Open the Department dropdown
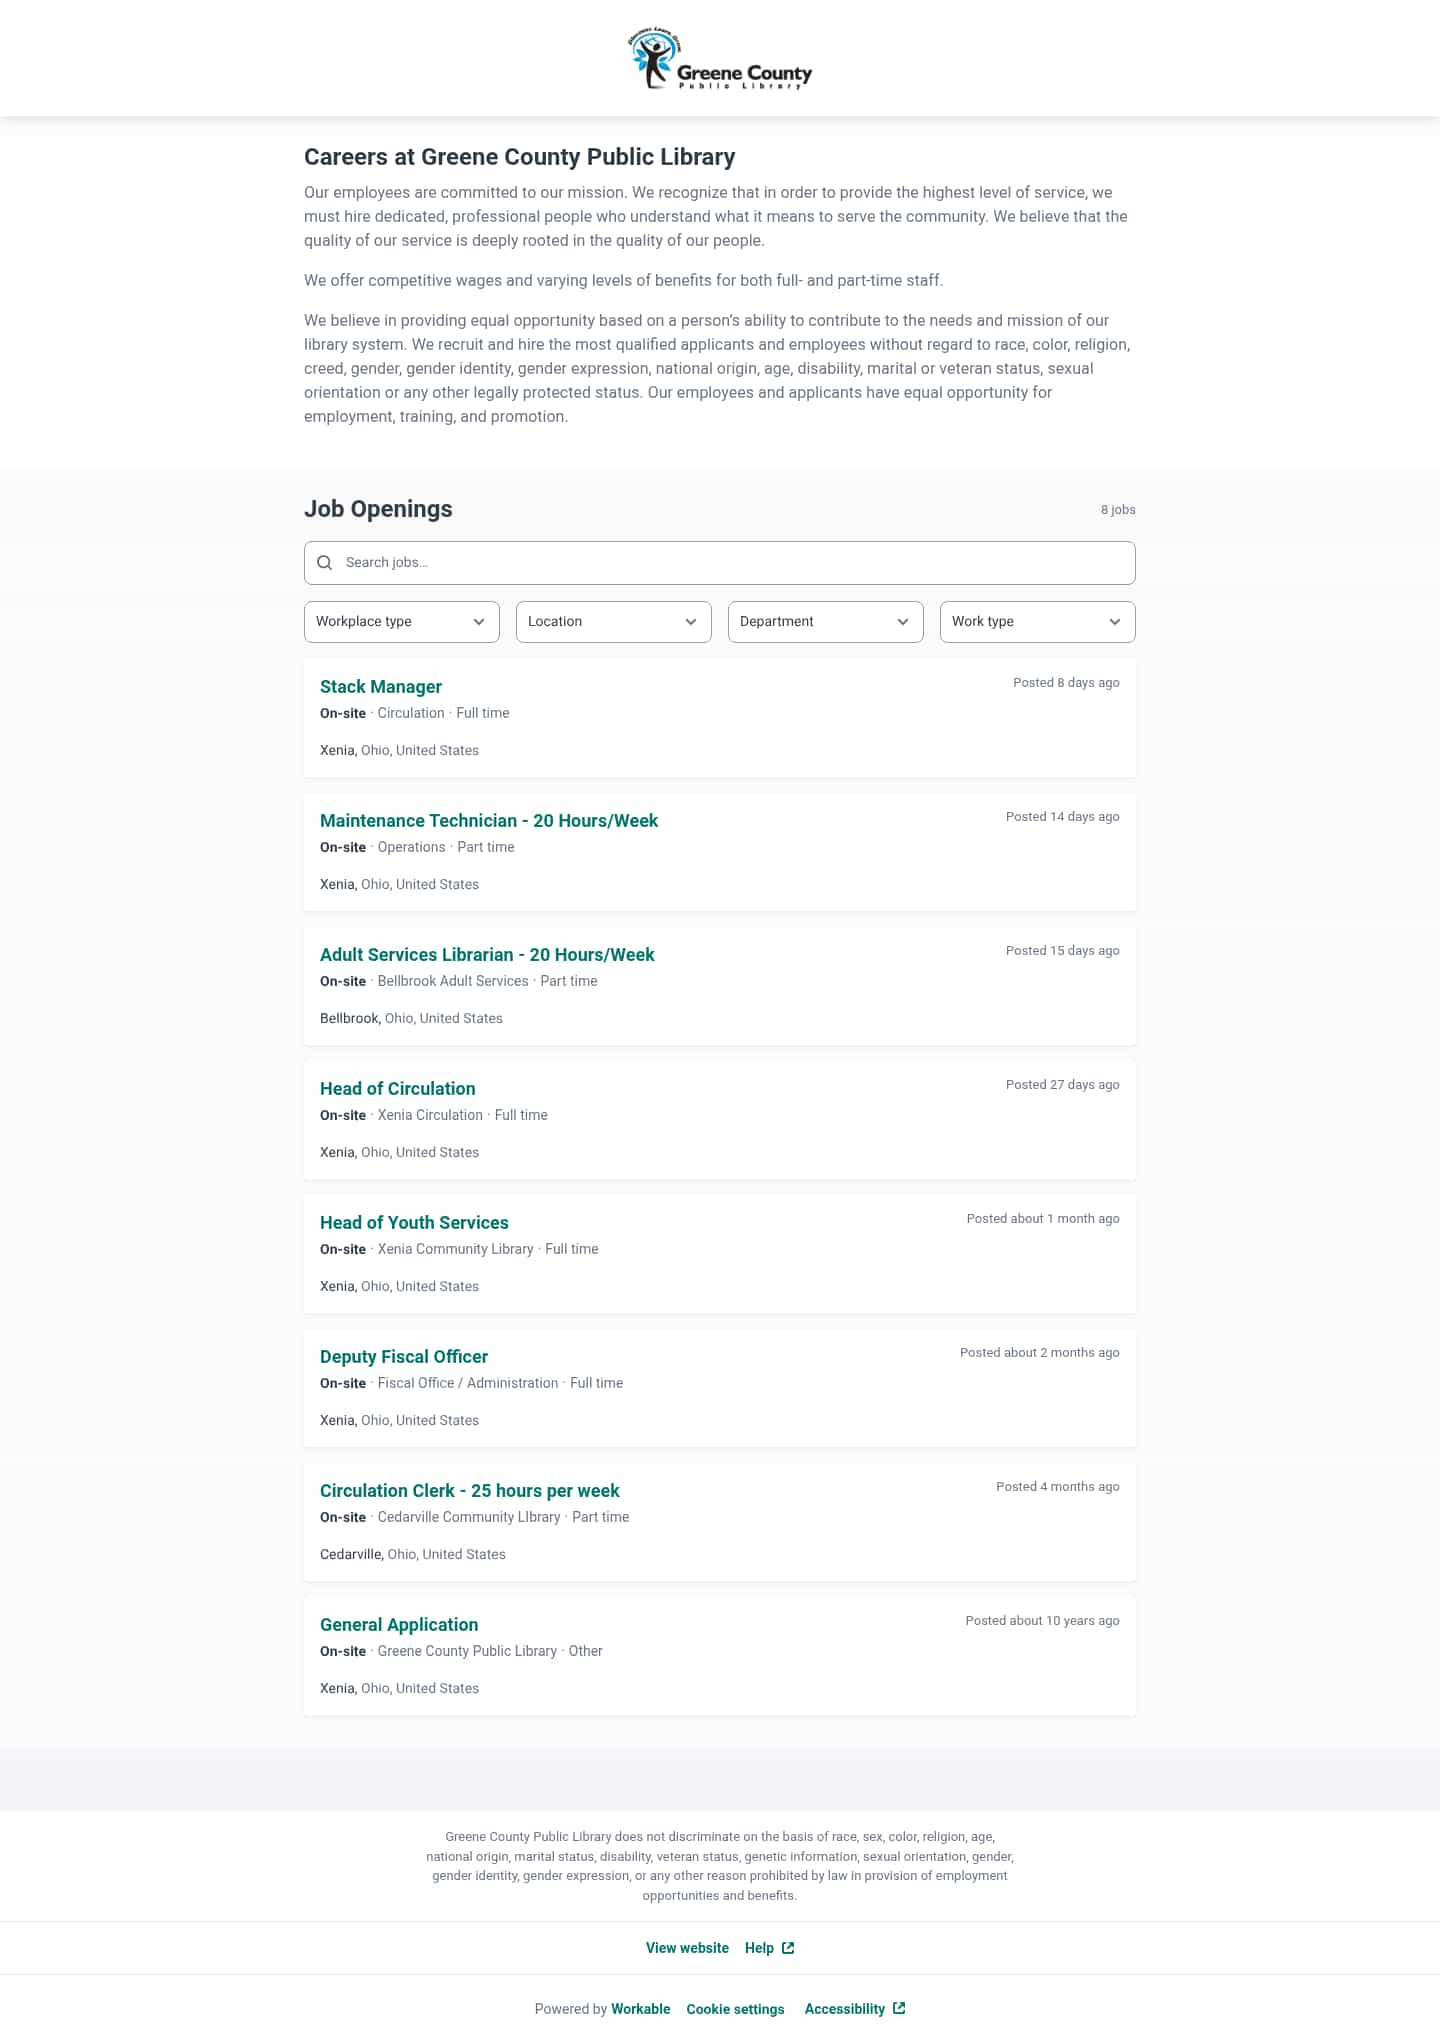Viewport: 1440px width, 2044px height. (x=825, y=621)
